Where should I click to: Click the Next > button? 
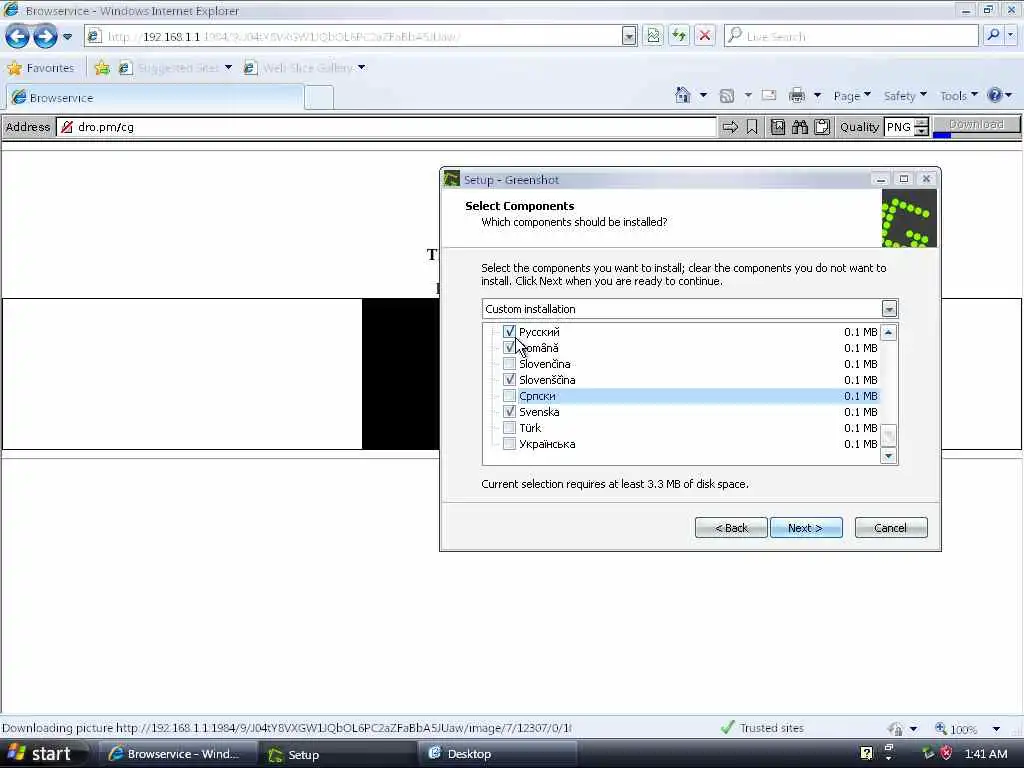806,528
